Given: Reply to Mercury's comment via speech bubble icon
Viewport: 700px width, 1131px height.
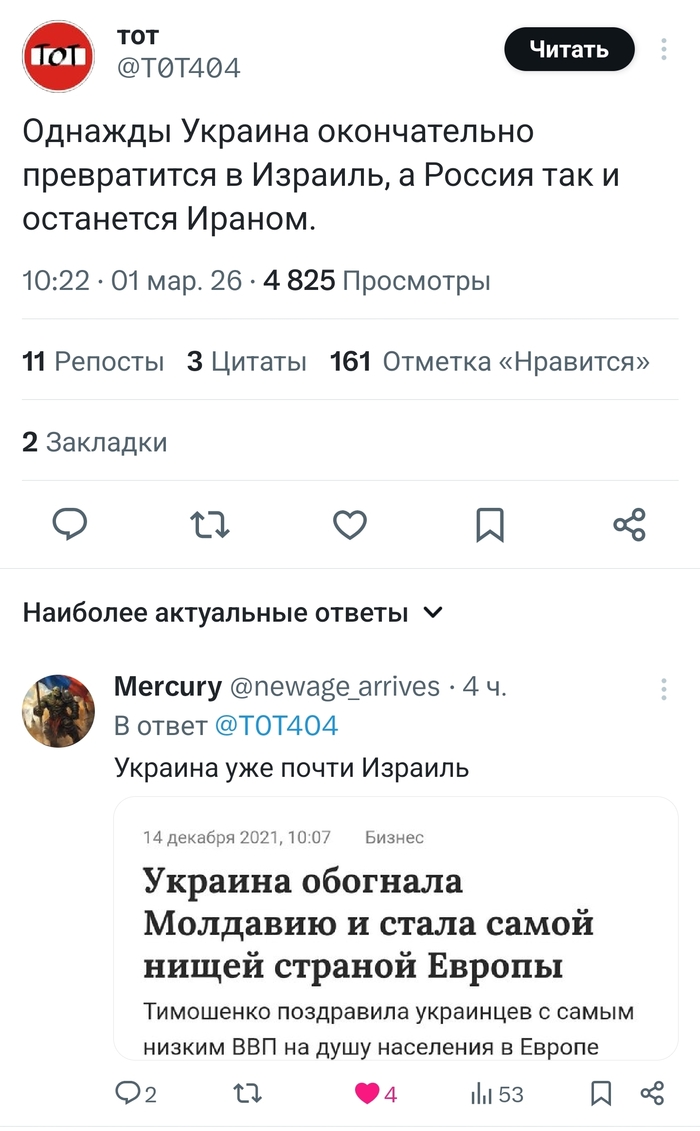Looking at the screenshot, I should click(x=131, y=1095).
